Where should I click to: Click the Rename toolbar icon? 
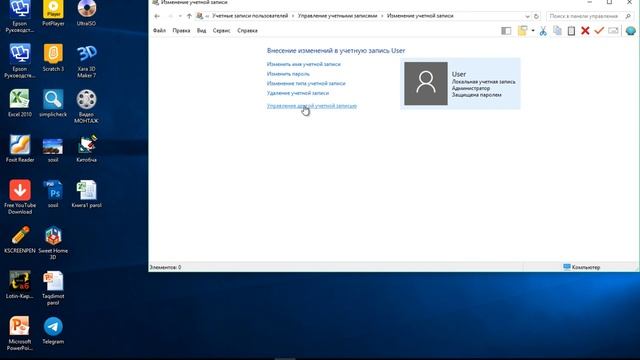point(613,31)
